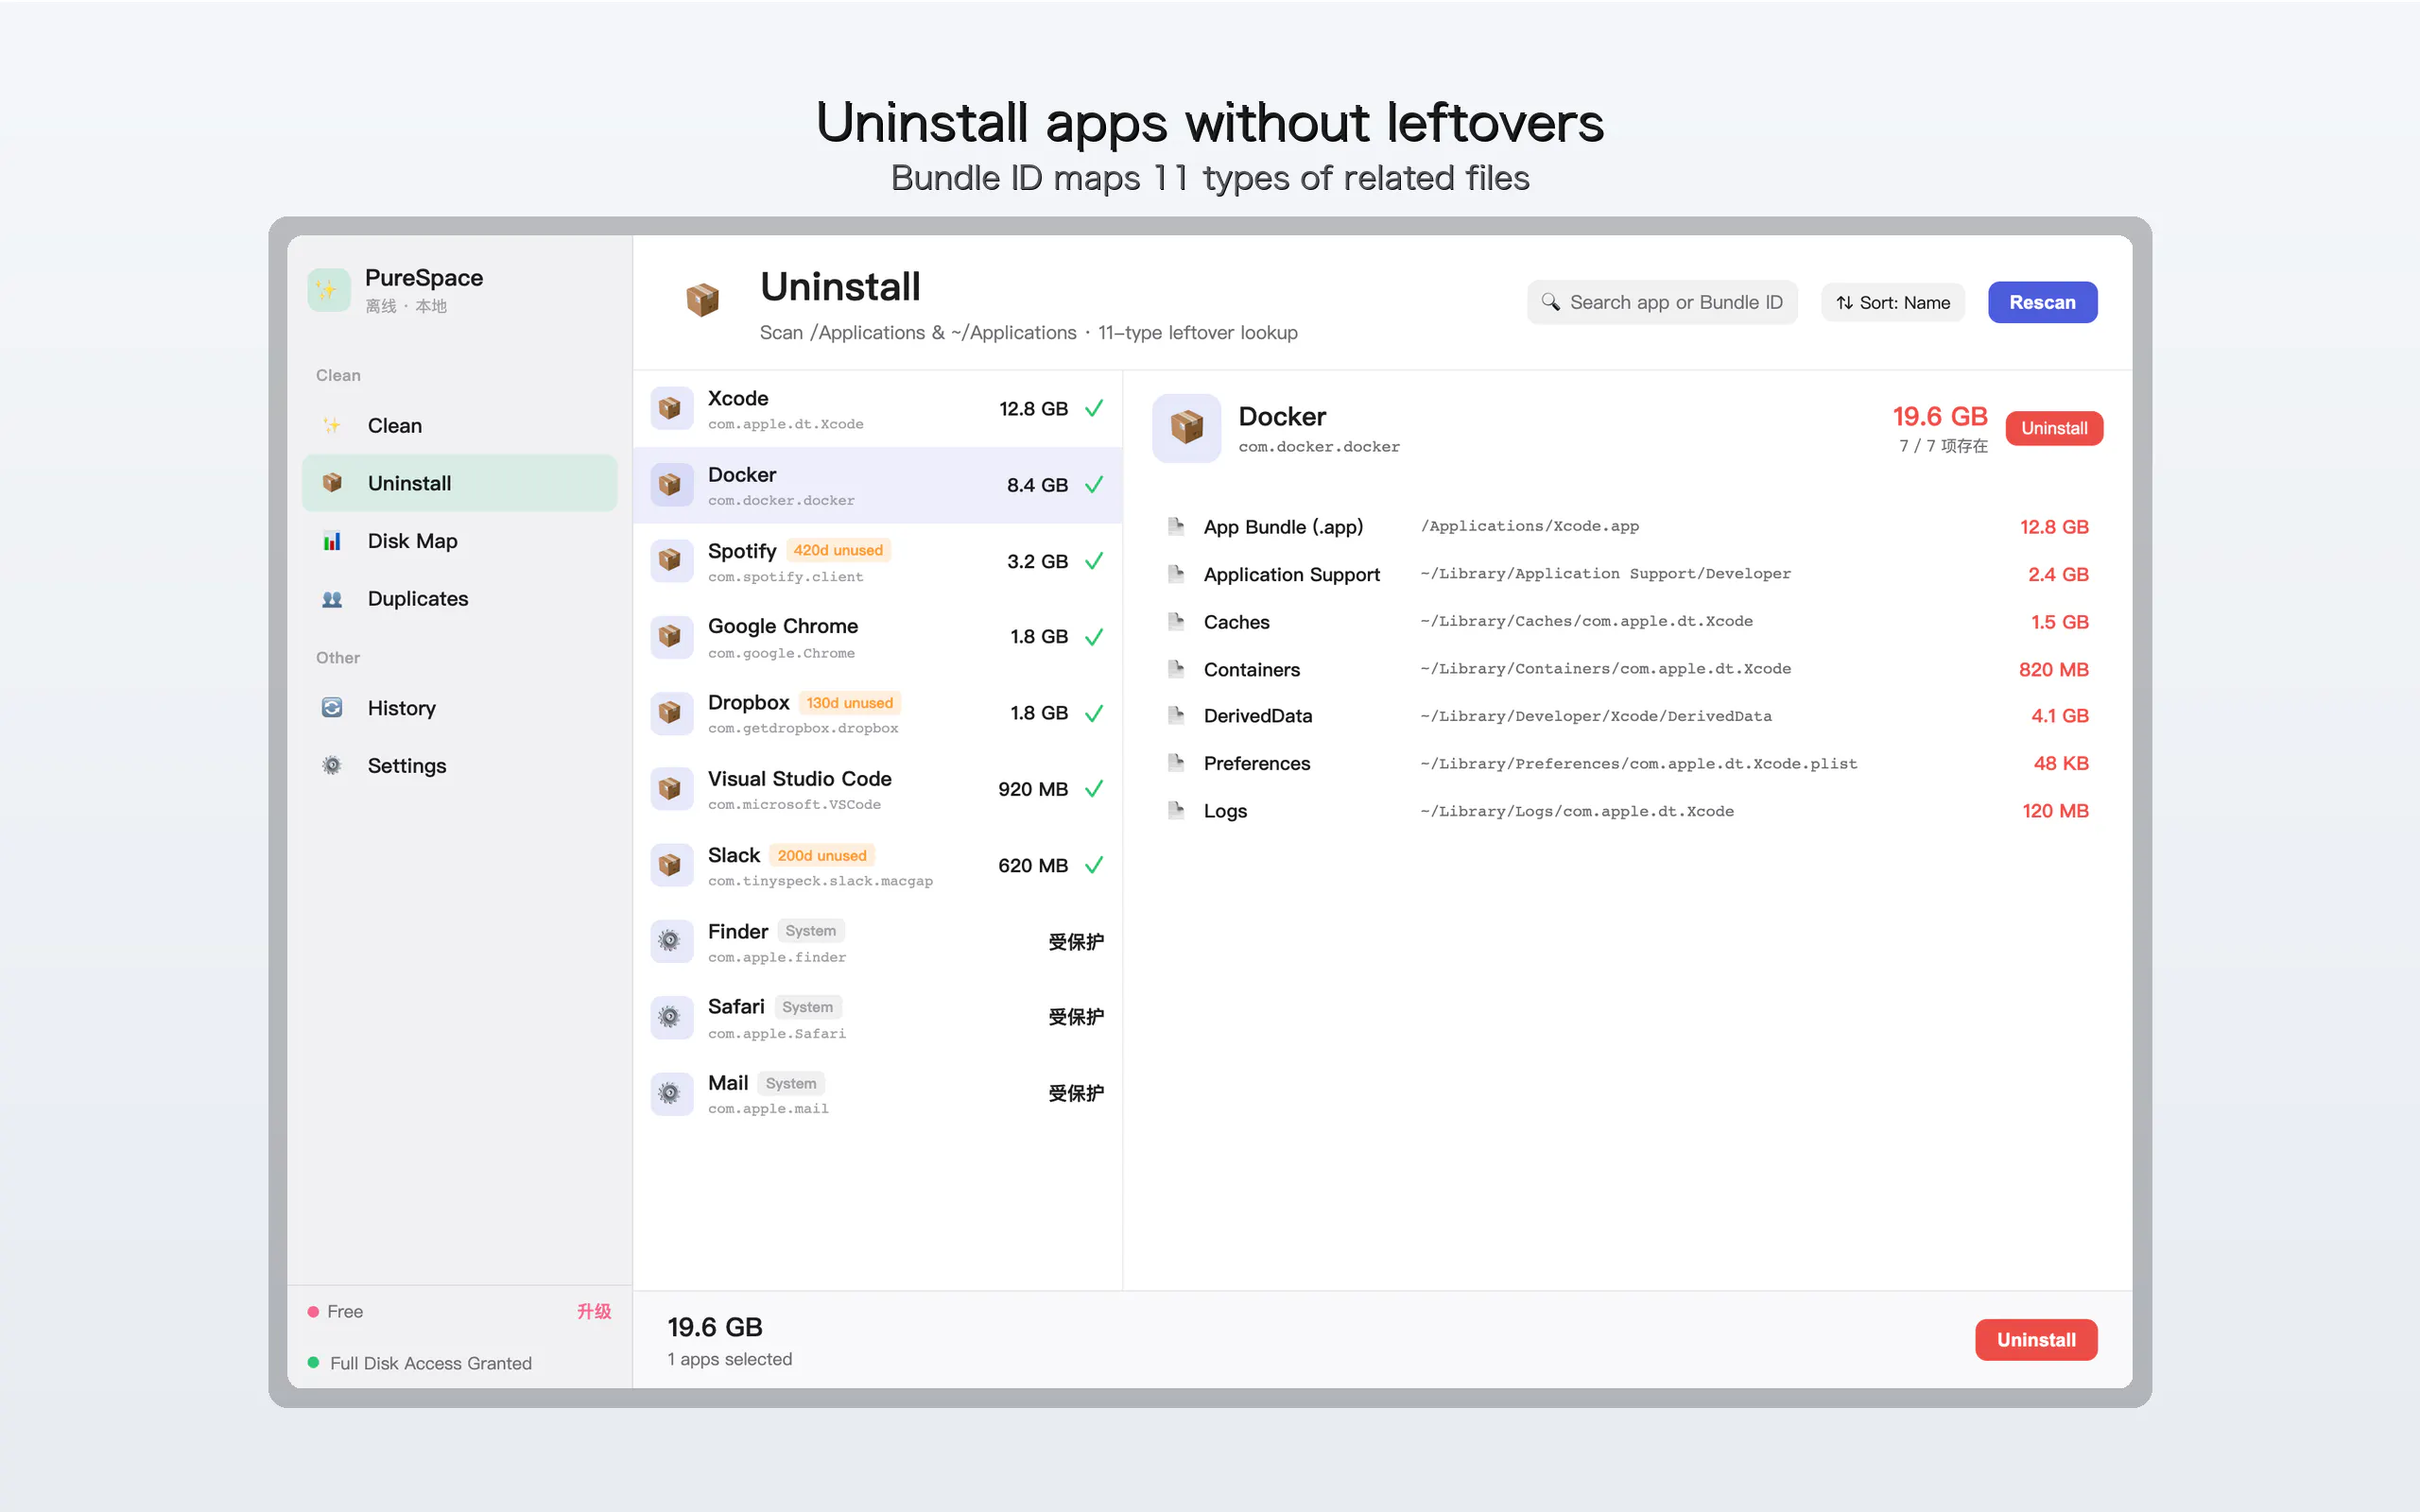Screen dimensions: 2420x1512
Task: Click the Duplicates people icon
Action: click(332, 599)
